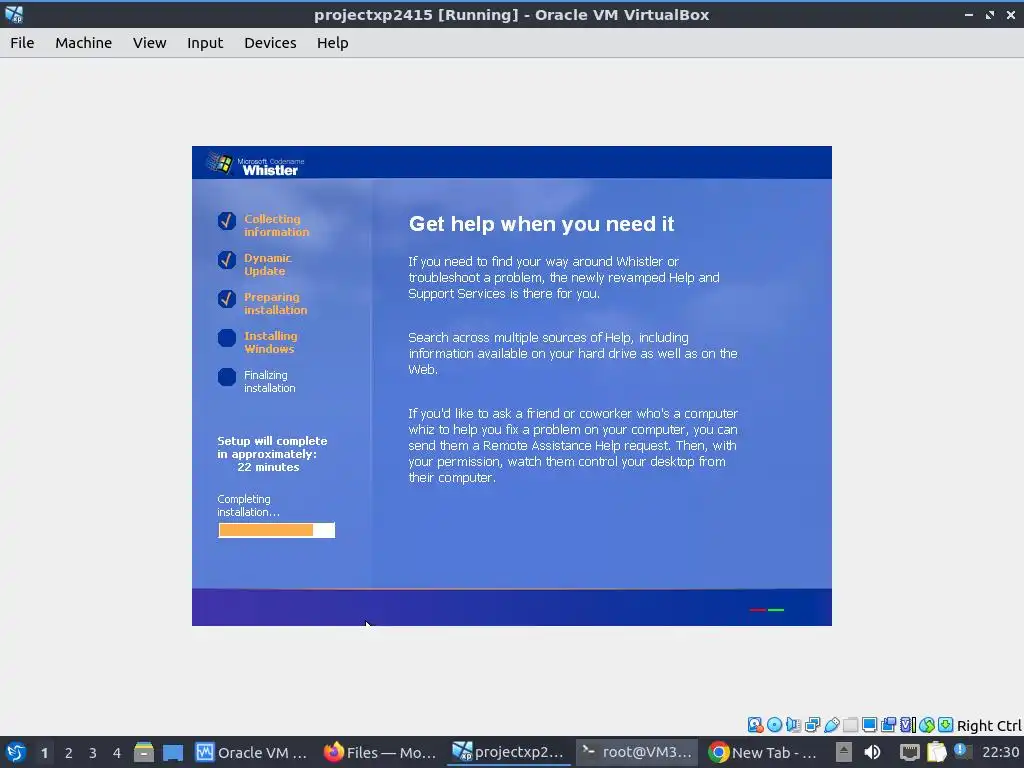The height and width of the screenshot is (768, 1024).
Task: Click the hard disk activity status icon
Action: (756, 725)
